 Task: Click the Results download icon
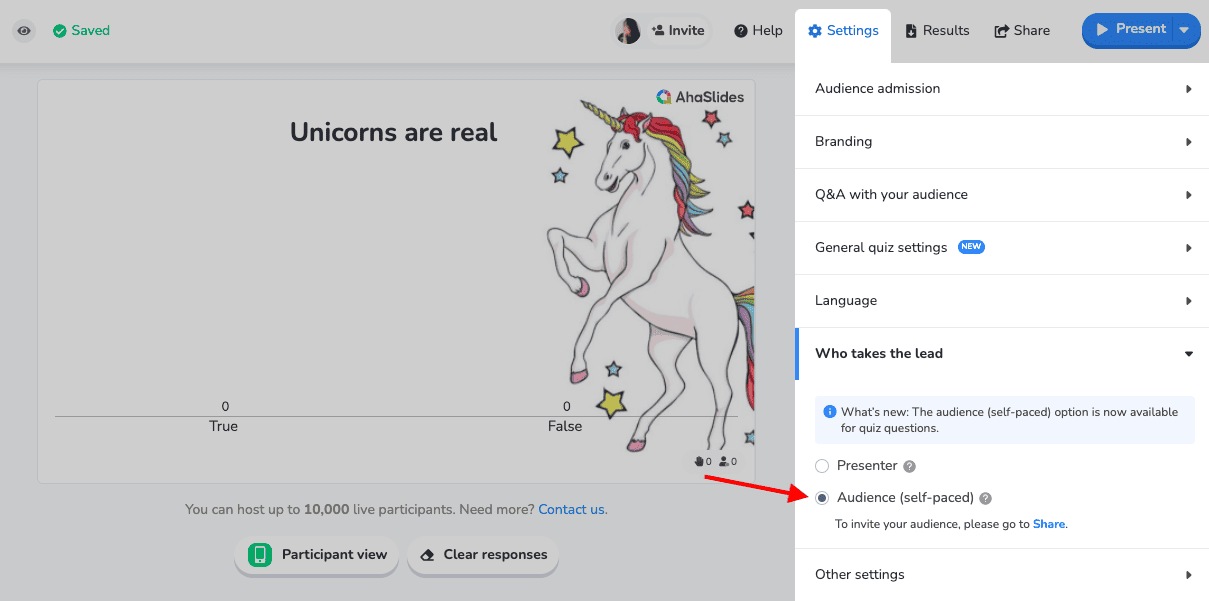[911, 31]
